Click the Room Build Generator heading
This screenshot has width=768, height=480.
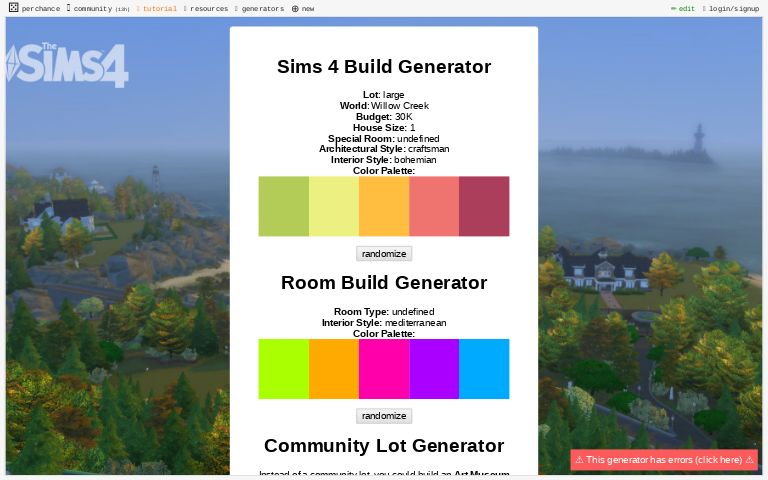(x=384, y=283)
